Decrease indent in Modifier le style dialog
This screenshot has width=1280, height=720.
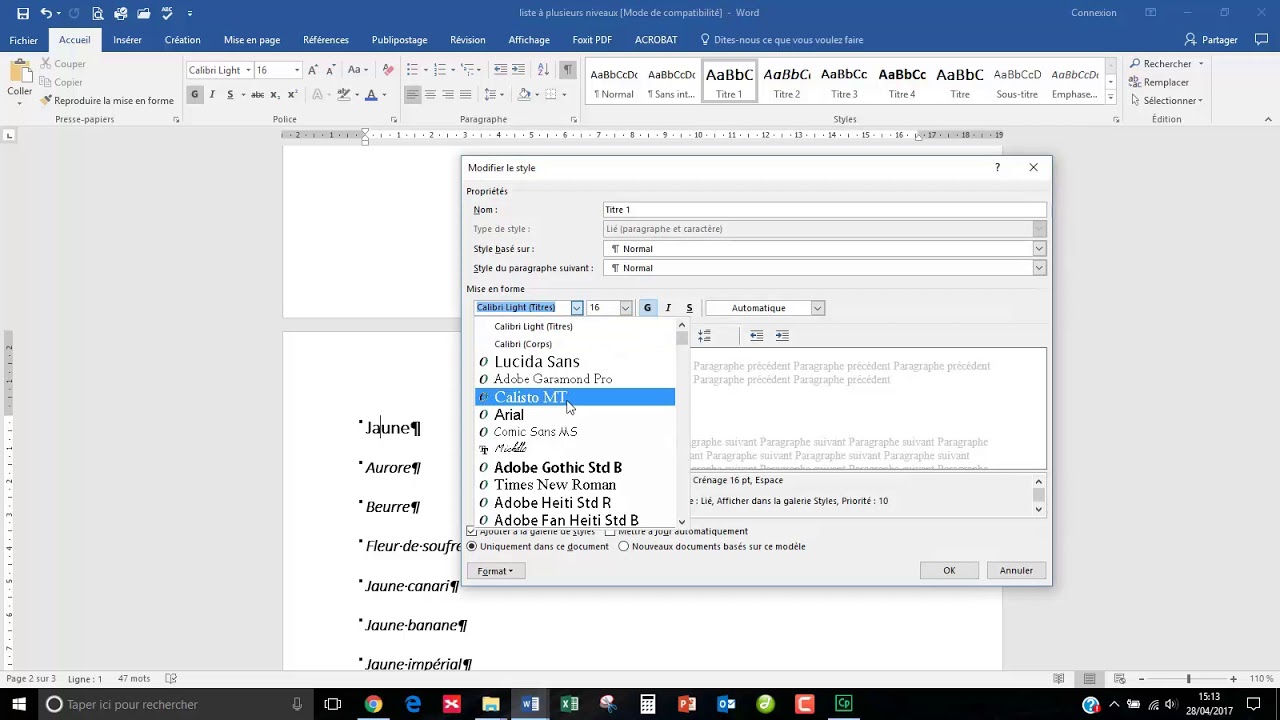(x=756, y=336)
